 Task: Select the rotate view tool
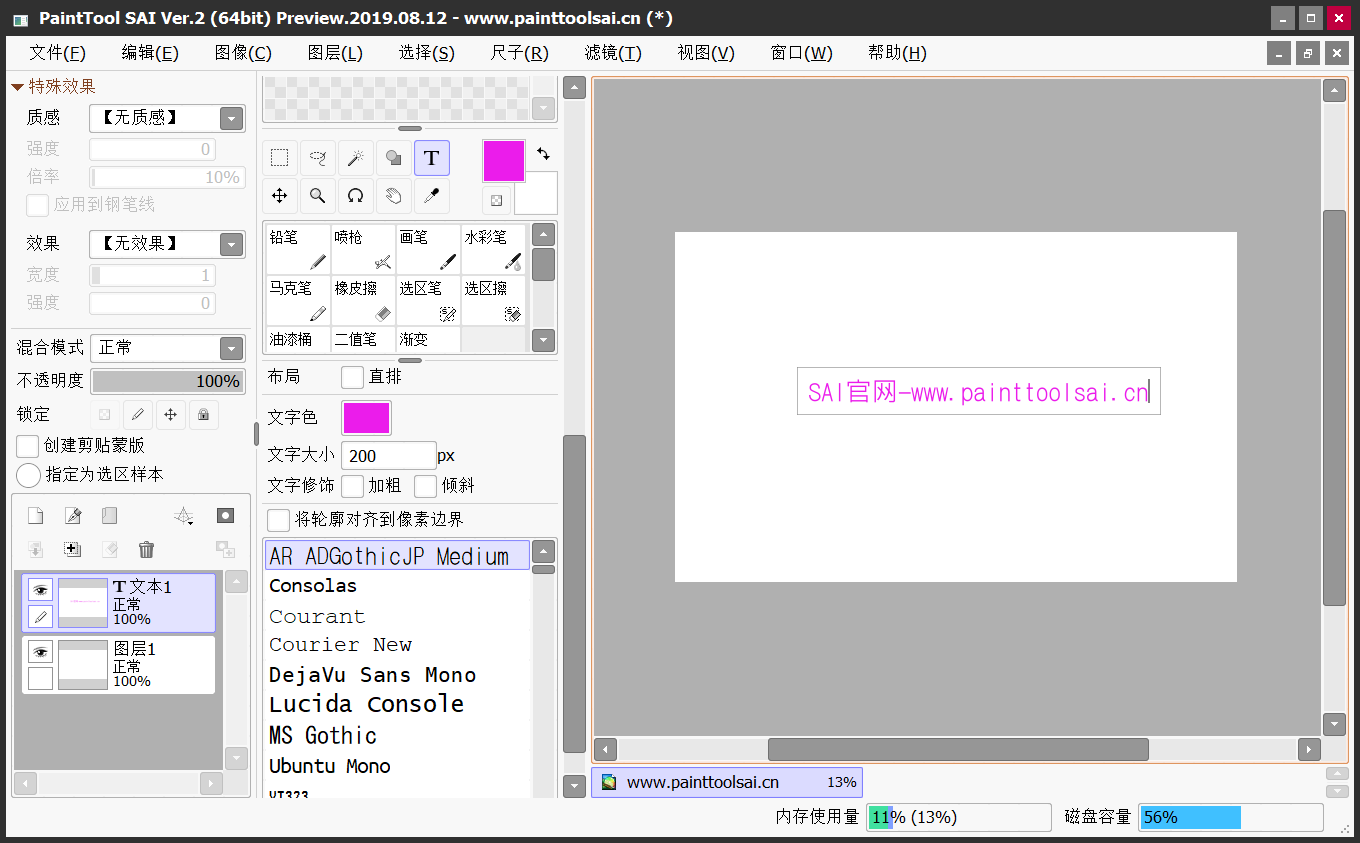point(356,196)
